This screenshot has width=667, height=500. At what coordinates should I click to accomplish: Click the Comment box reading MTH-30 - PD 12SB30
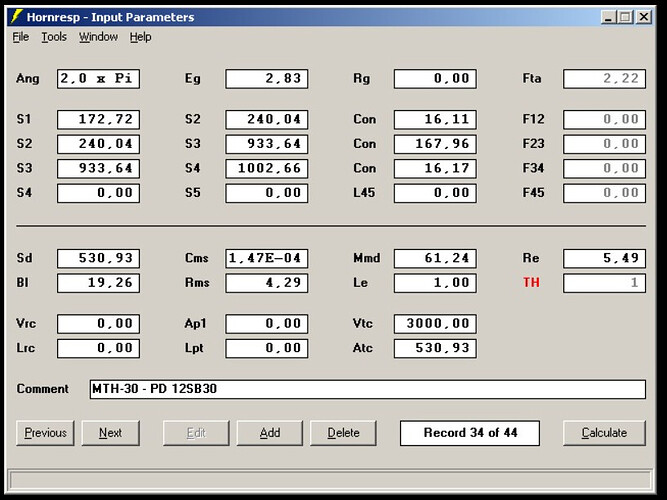point(368,389)
